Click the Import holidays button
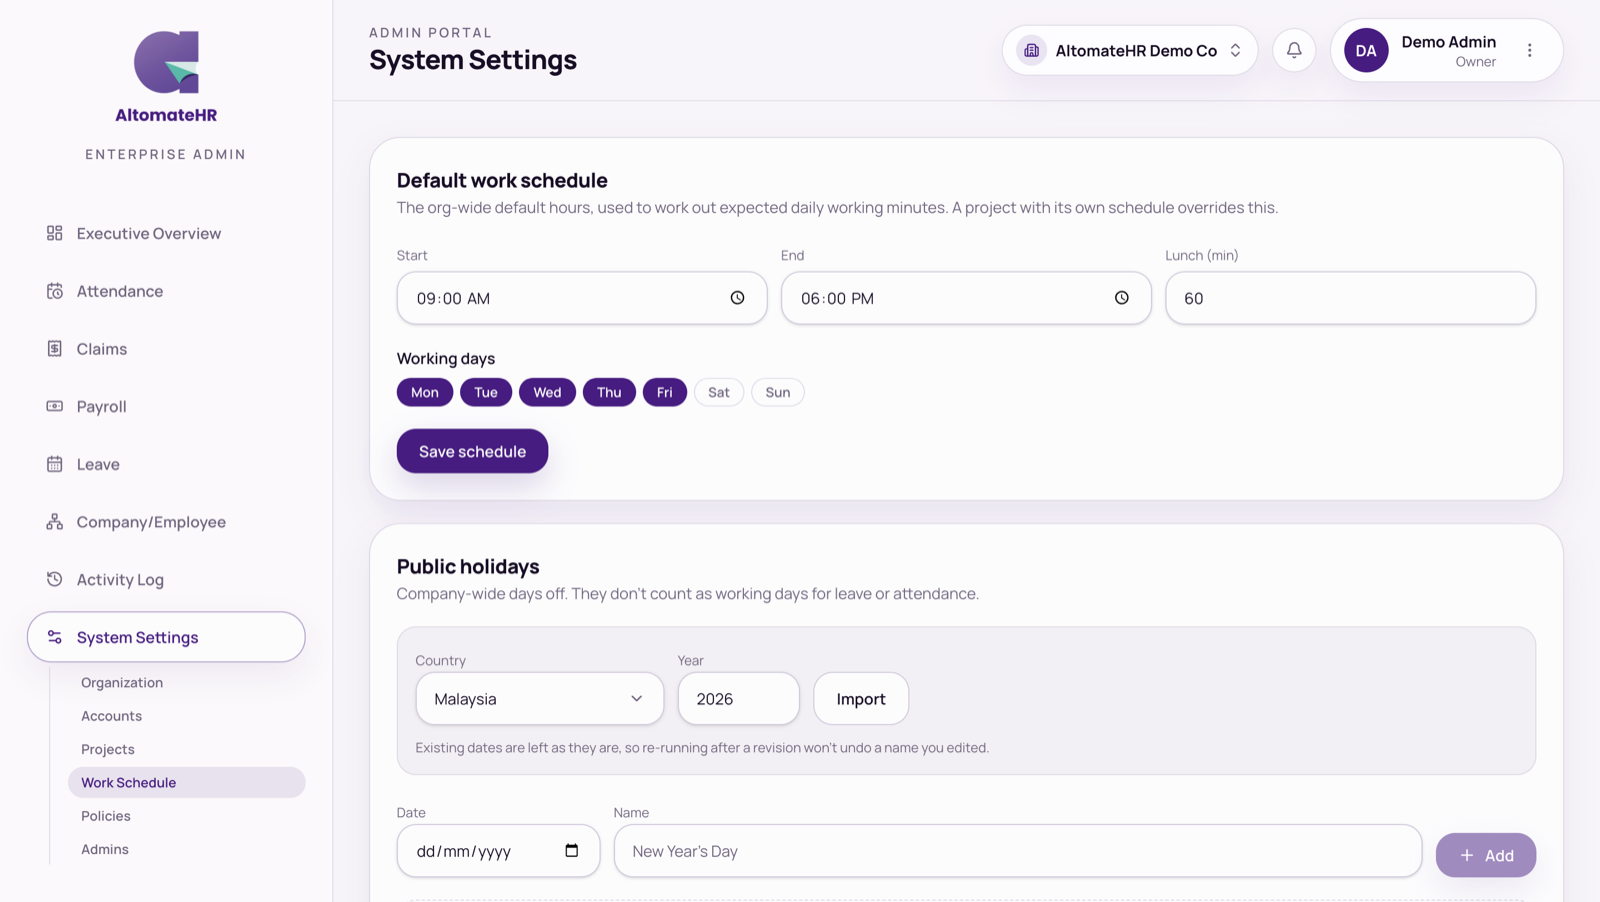Viewport: 1600px width, 902px height. click(x=861, y=699)
